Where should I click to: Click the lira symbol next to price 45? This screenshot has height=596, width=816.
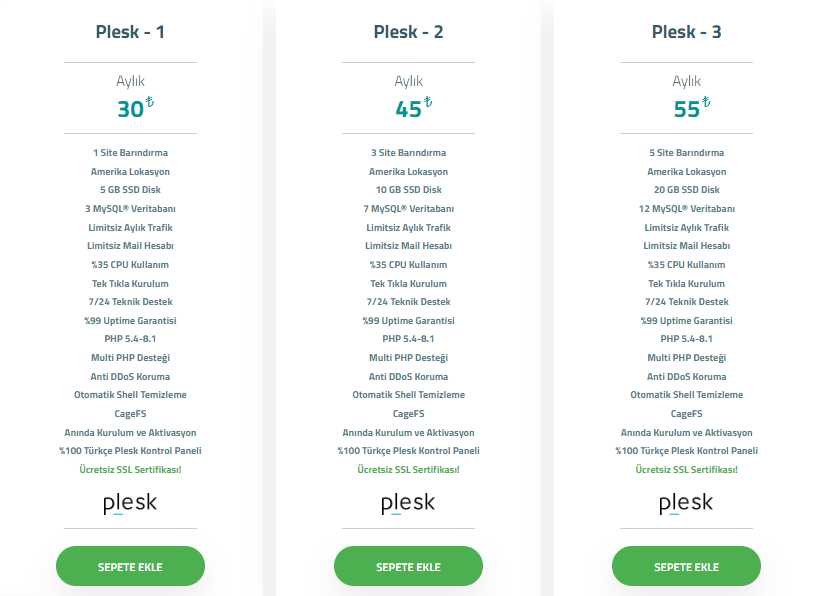428,102
